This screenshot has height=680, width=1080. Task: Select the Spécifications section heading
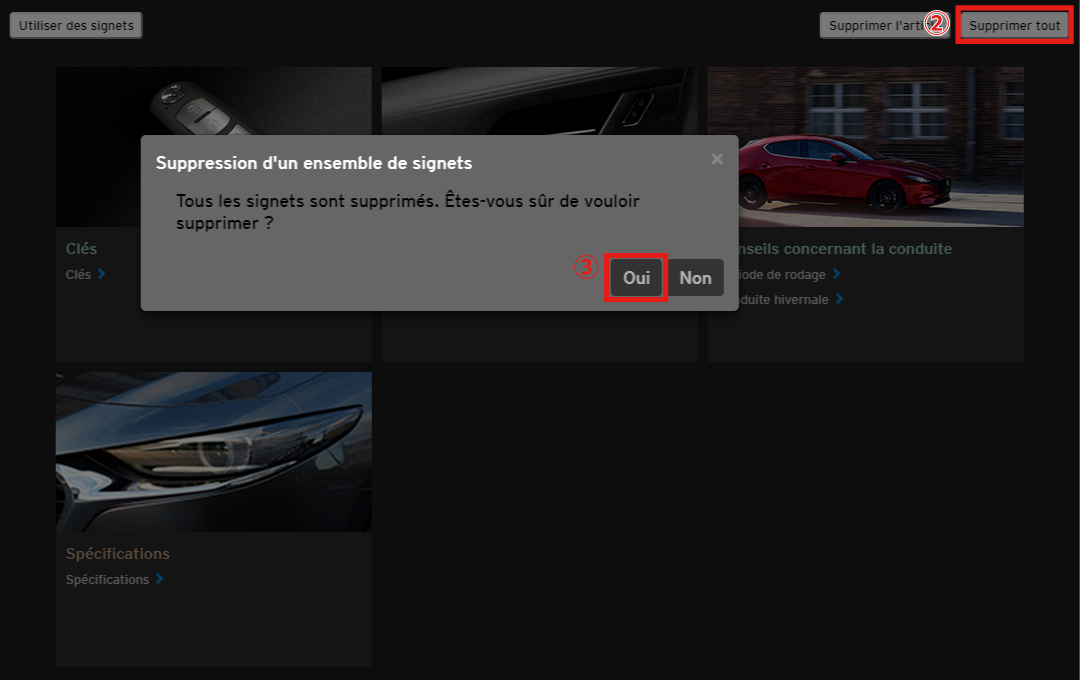pyautogui.click(x=117, y=554)
